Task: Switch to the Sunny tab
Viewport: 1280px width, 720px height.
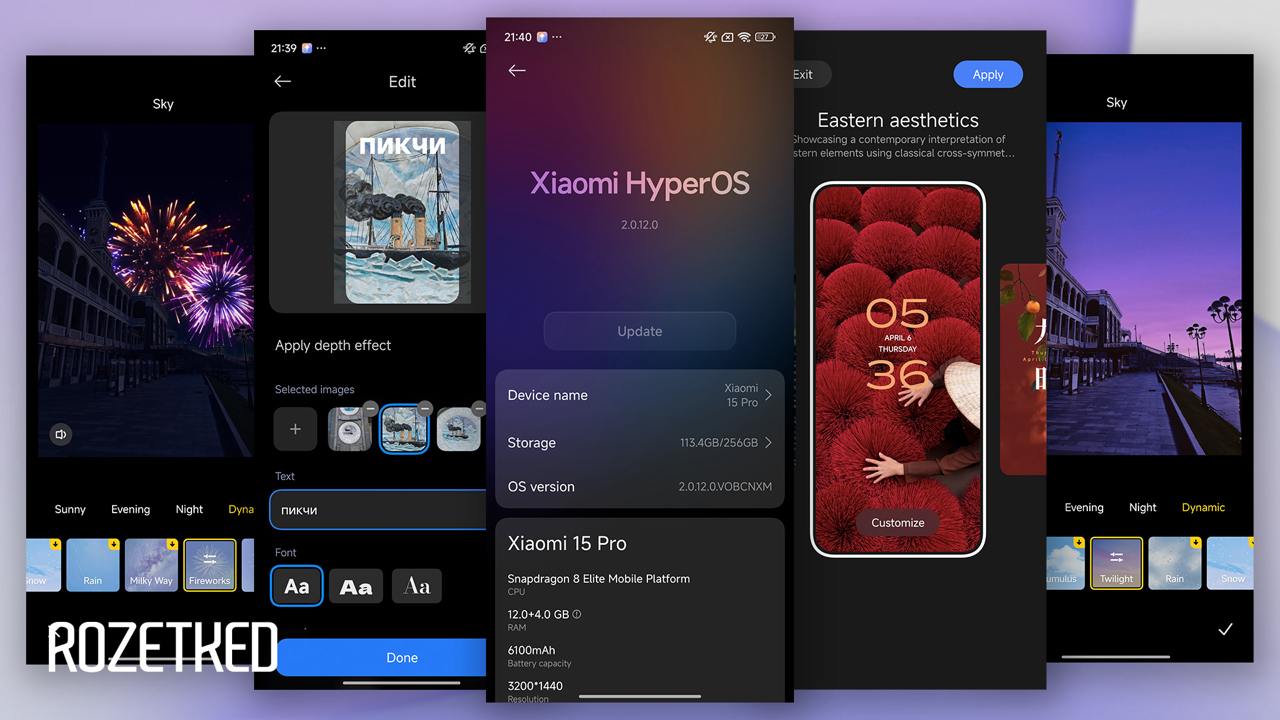Action: (x=70, y=509)
